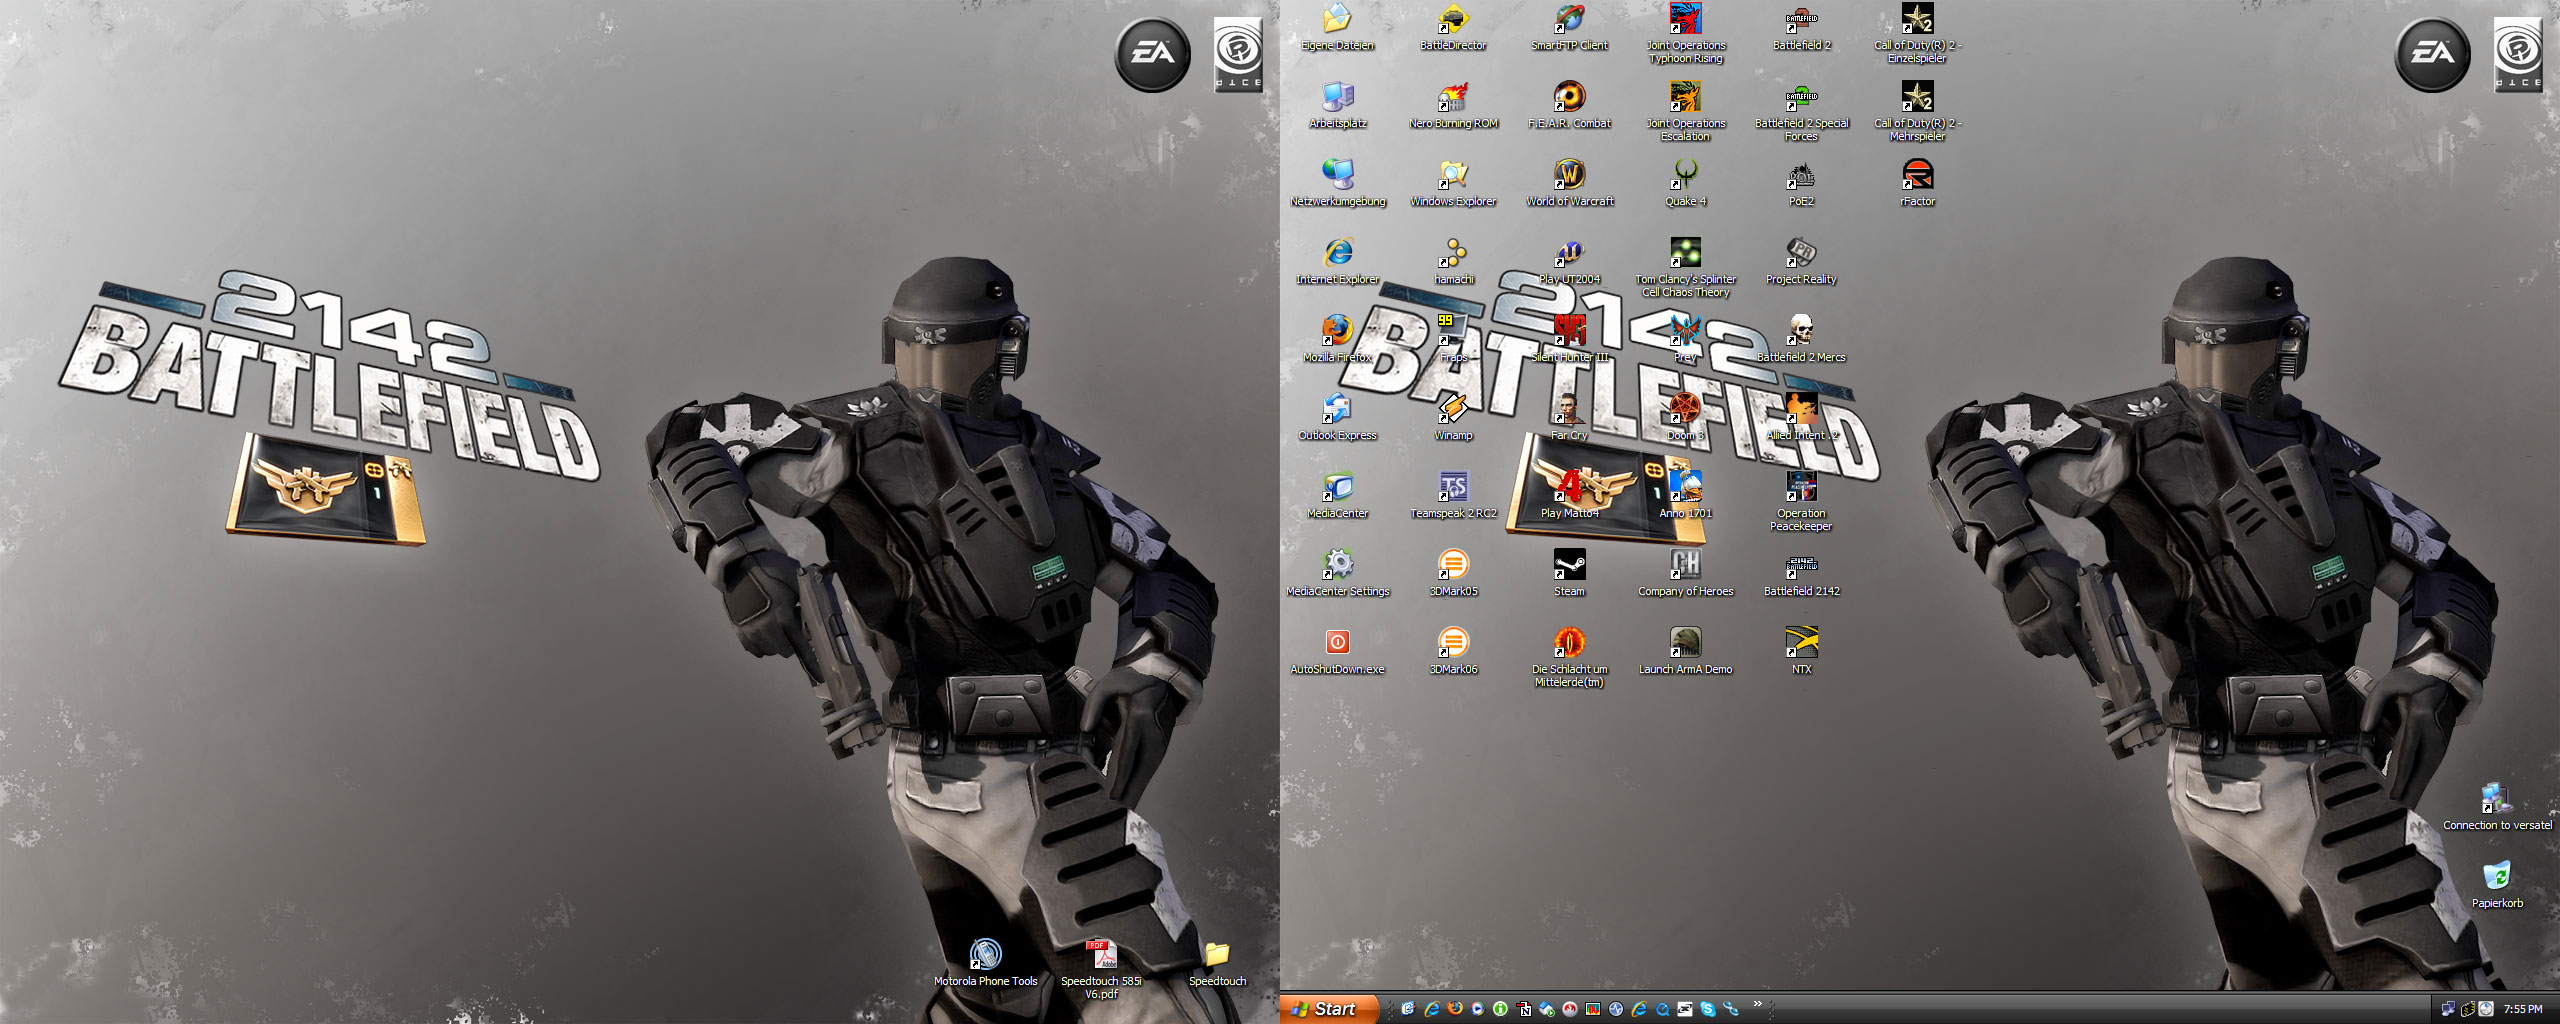Select the Battlefield 2 shortcut
Viewport: 2560px width, 1024px height.
1801,27
